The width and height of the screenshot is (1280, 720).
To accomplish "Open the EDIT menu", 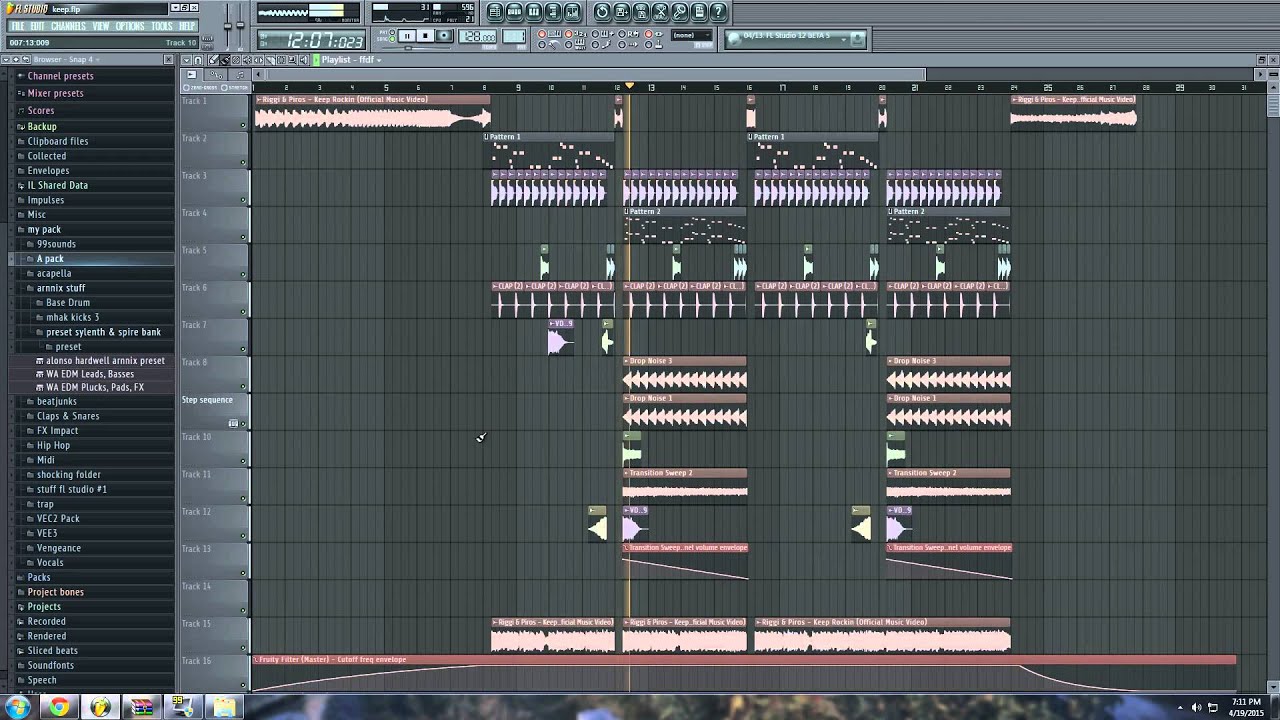I will pos(37,26).
